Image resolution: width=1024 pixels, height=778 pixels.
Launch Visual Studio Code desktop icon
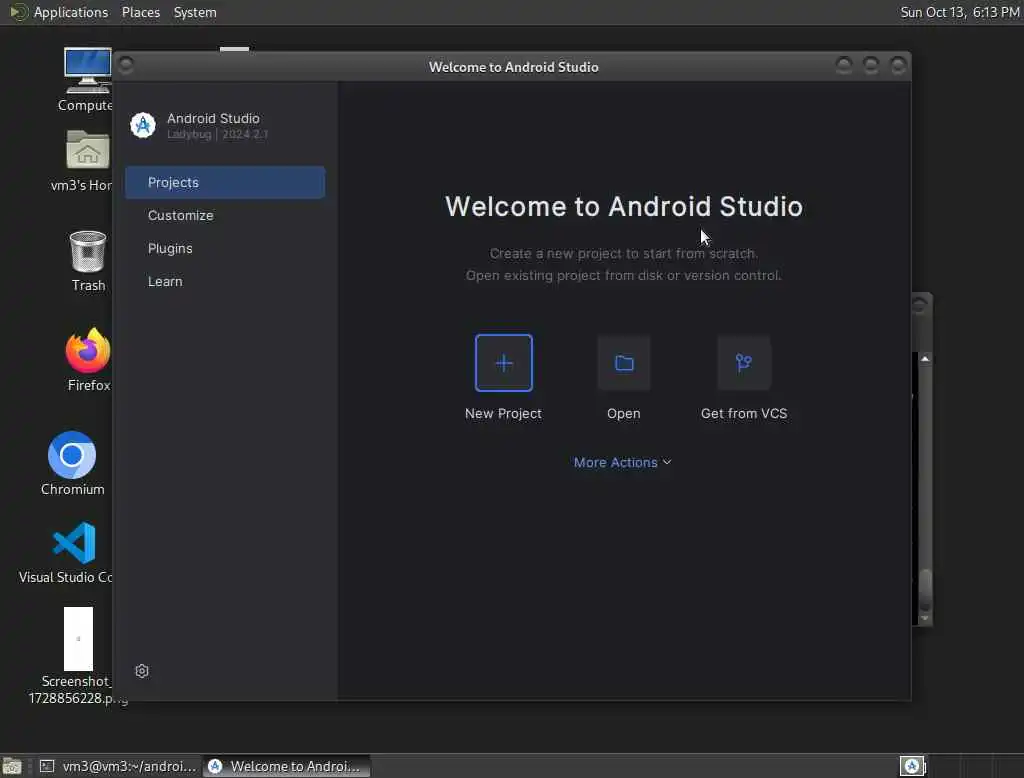click(x=74, y=542)
